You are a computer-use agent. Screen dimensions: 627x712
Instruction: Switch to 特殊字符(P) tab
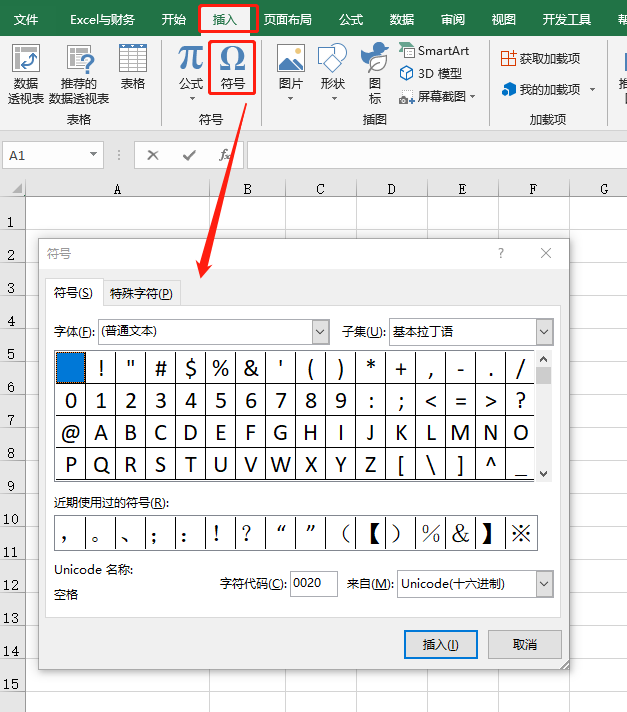(x=141, y=293)
